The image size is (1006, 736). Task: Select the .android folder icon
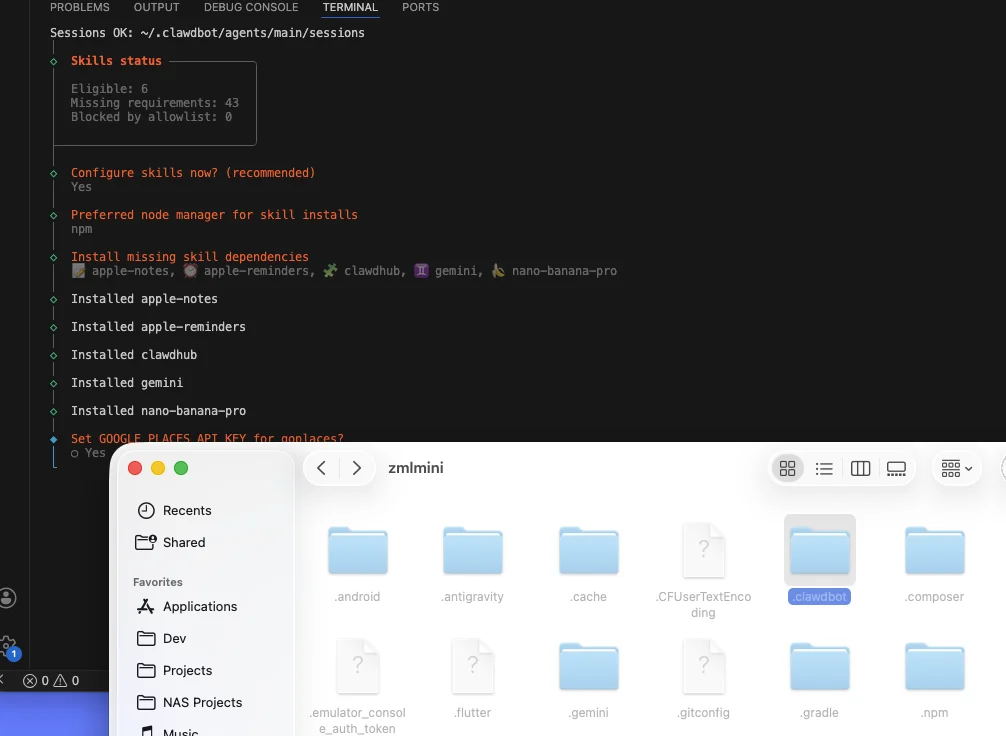pyautogui.click(x=358, y=551)
